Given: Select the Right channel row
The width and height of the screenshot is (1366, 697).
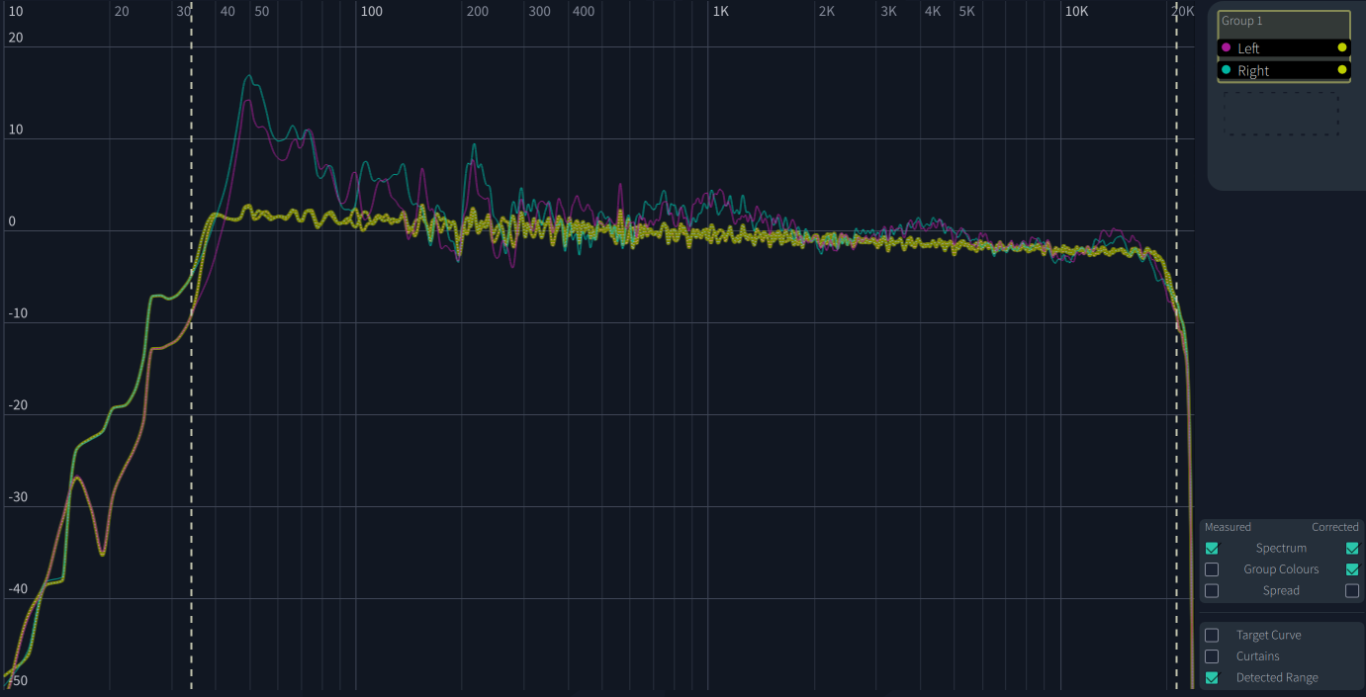Looking at the screenshot, I should click(x=1284, y=70).
